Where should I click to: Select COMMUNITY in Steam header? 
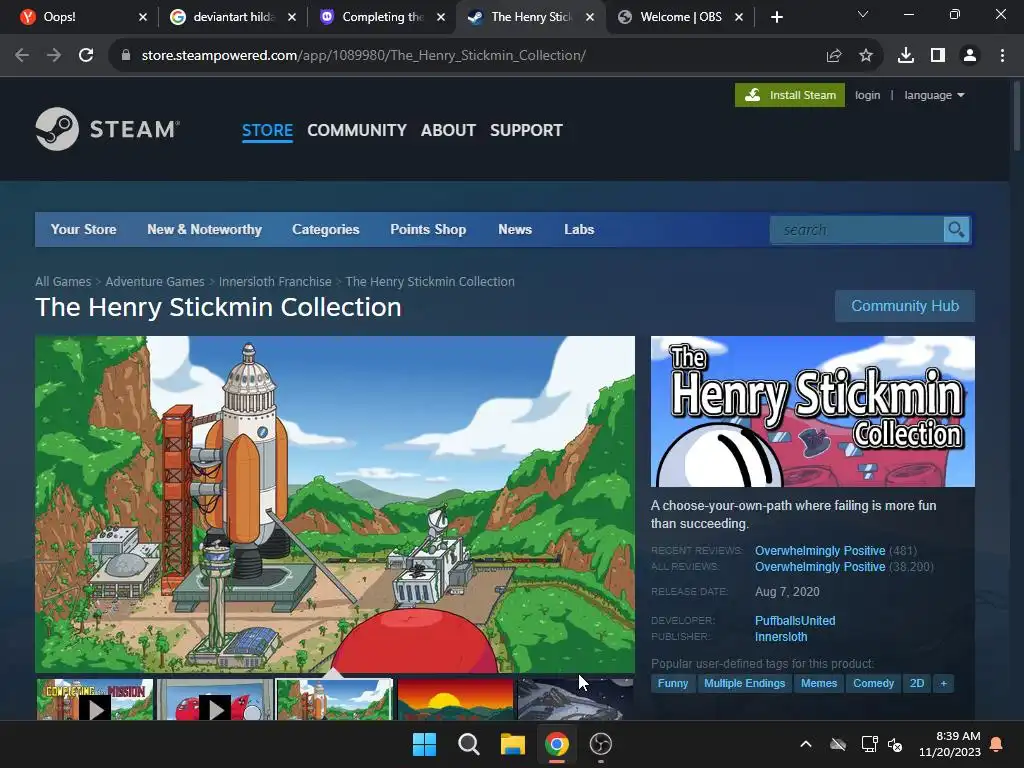(357, 131)
